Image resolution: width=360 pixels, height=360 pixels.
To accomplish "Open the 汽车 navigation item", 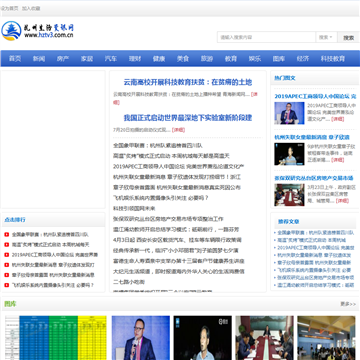I will click(x=111, y=59).
